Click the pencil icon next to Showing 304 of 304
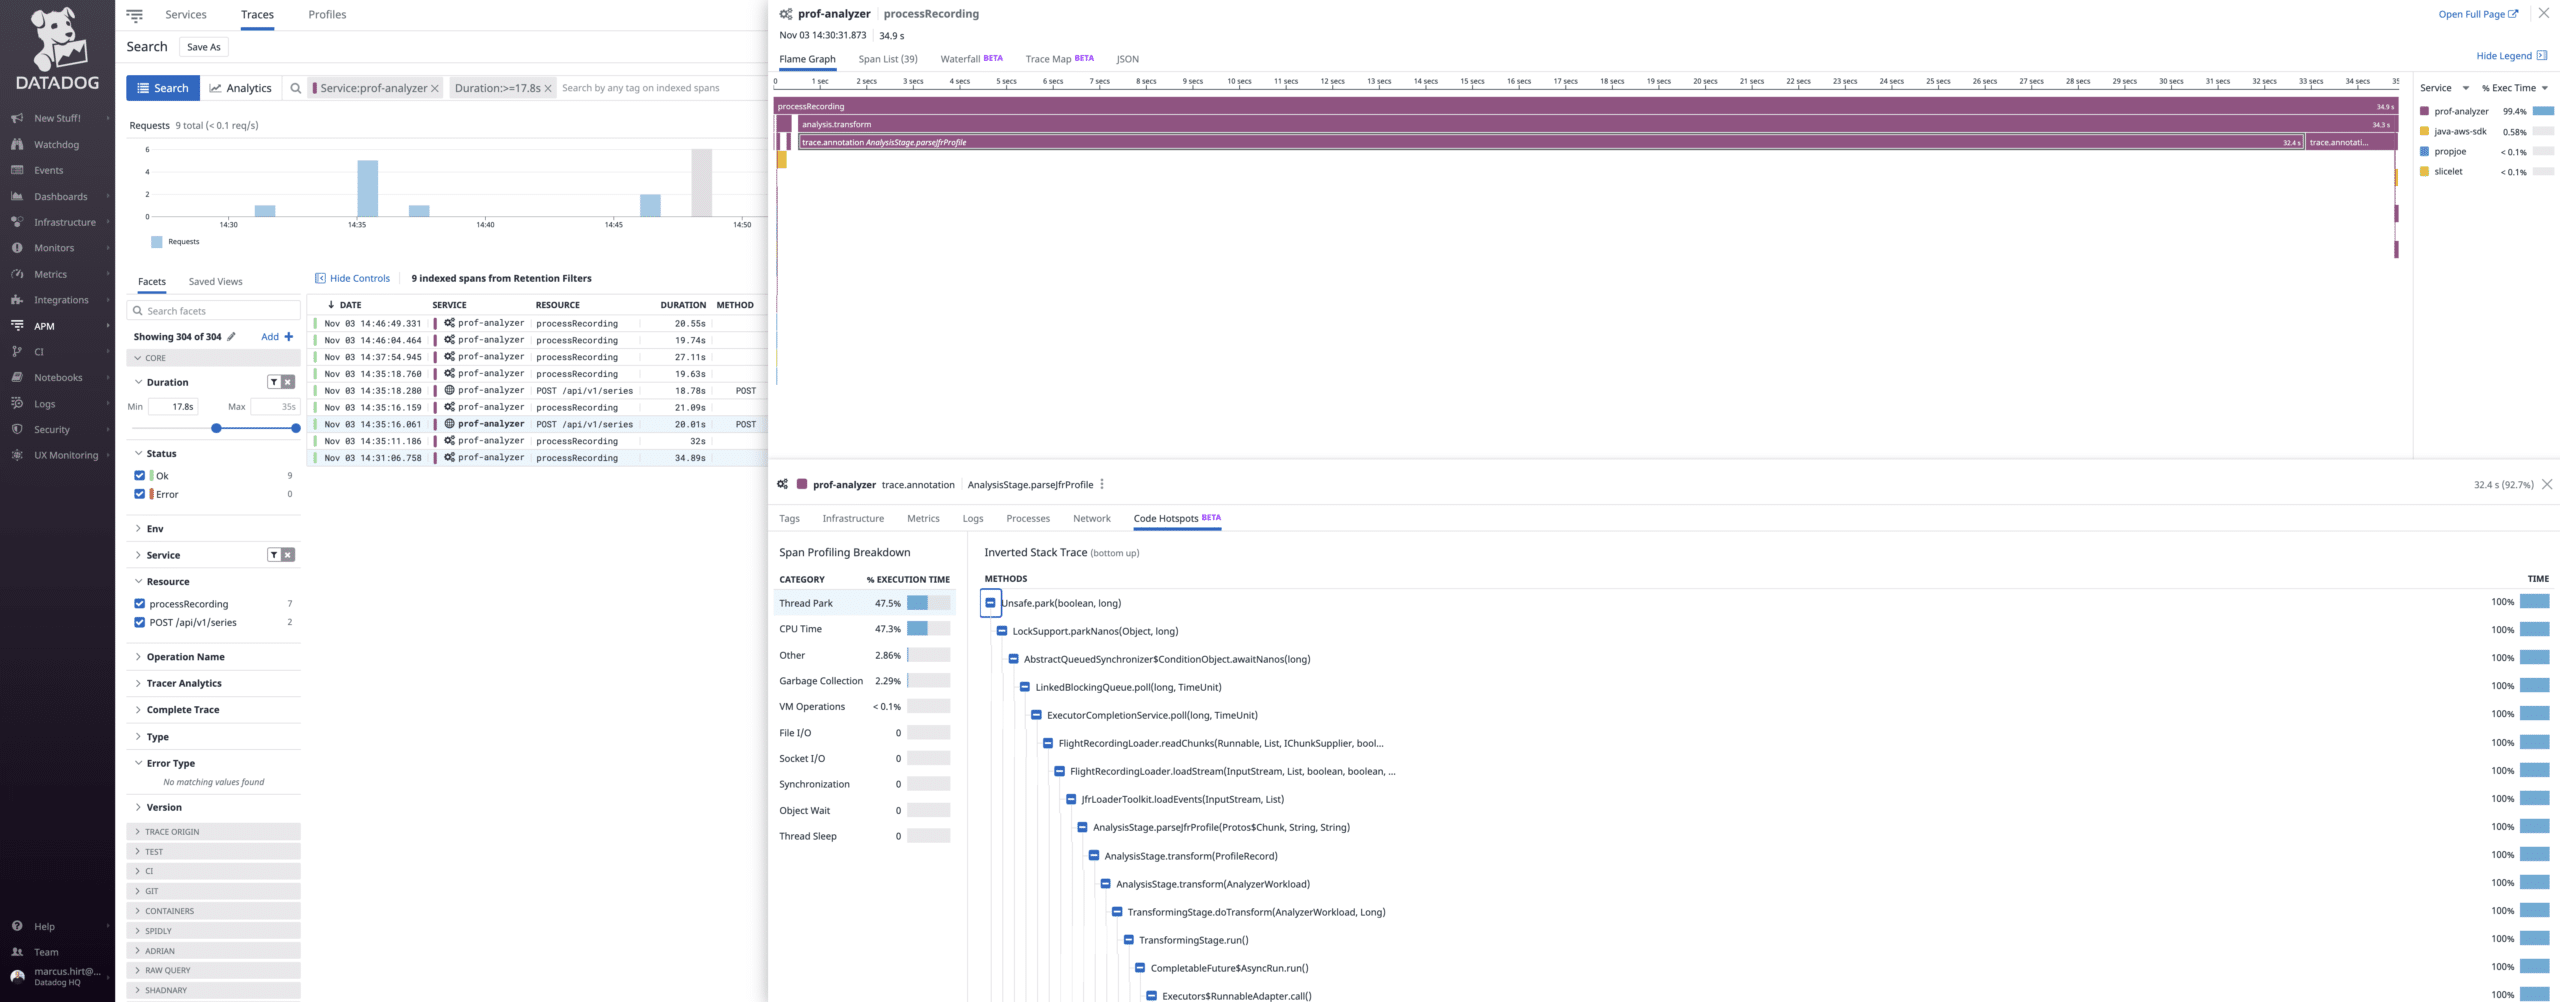 [x=232, y=337]
